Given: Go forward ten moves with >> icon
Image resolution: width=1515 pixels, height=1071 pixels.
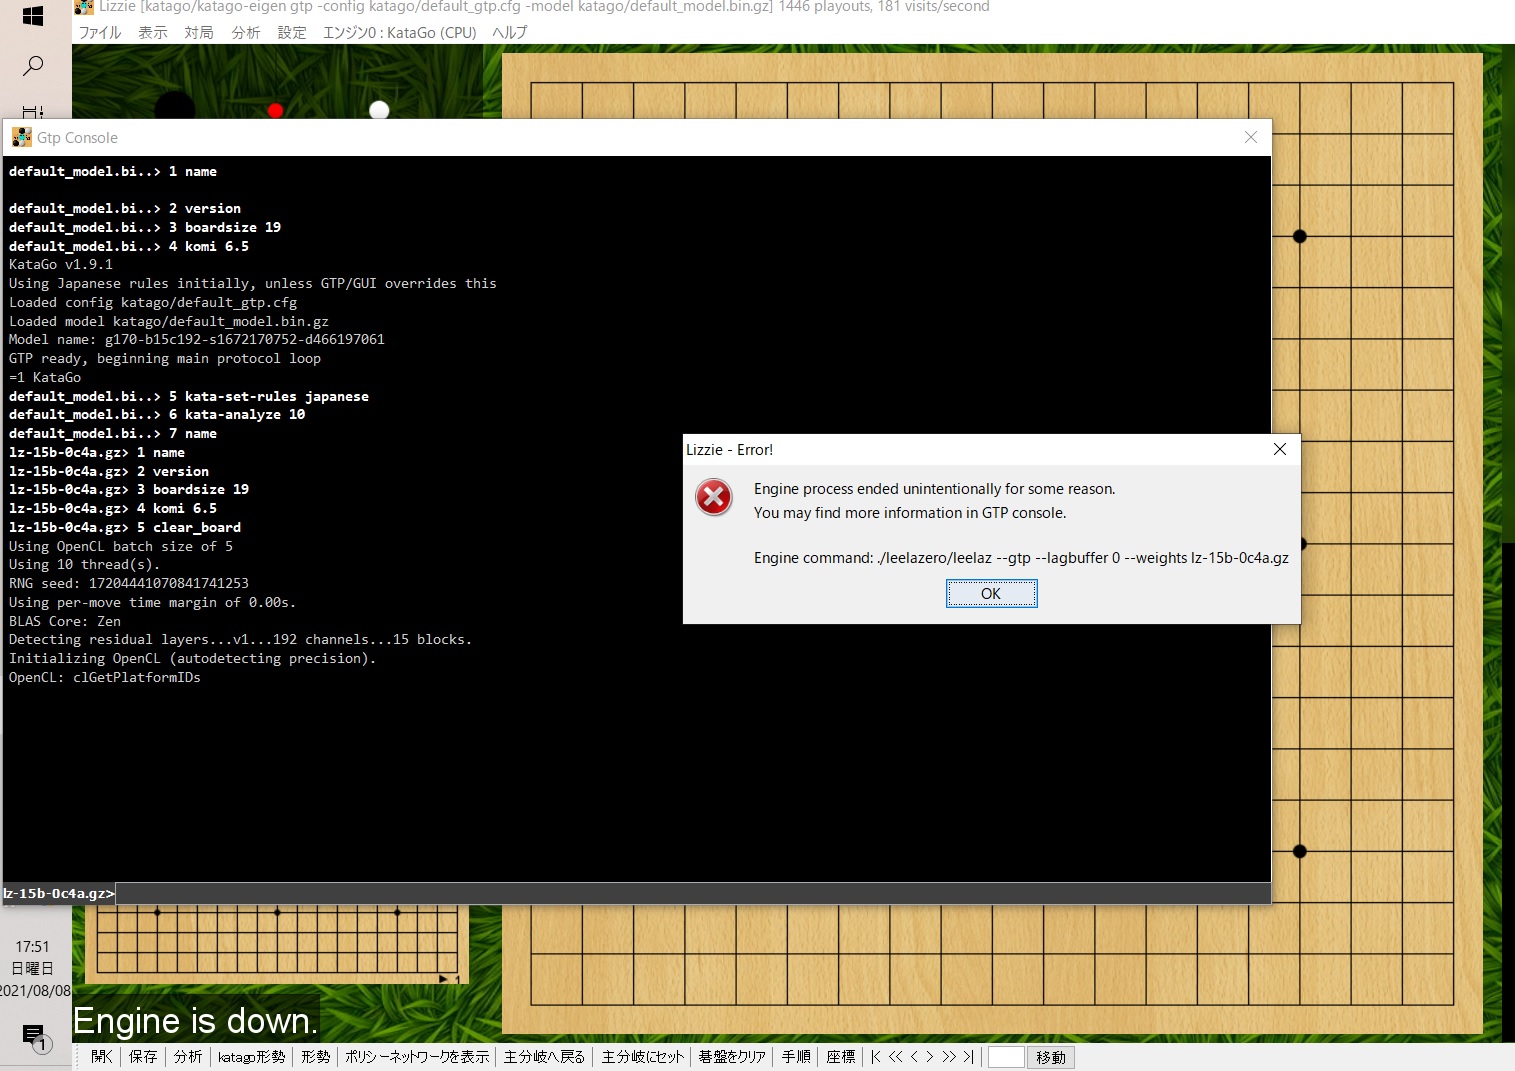Looking at the screenshot, I should [949, 1057].
